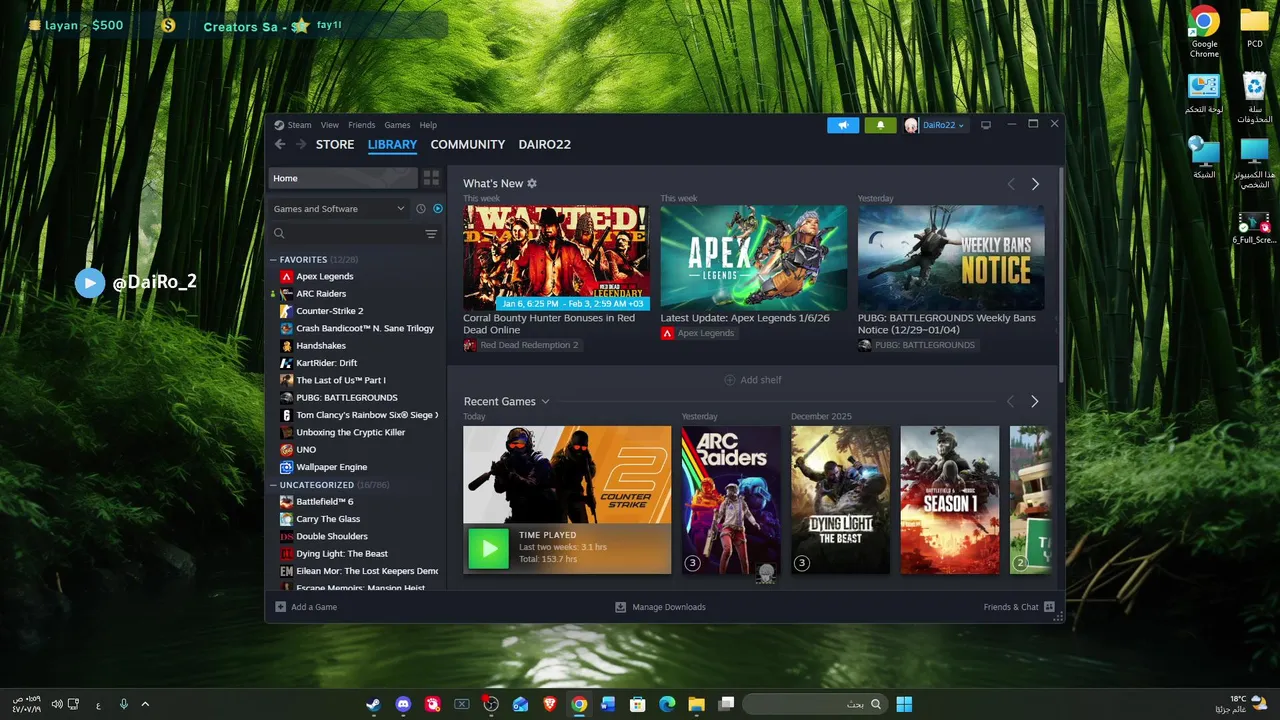Image resolution: width=1280 pixels, height=720 pixels.
Task: Advance Recent Games with right arrow
Action: pos(1035,401)
